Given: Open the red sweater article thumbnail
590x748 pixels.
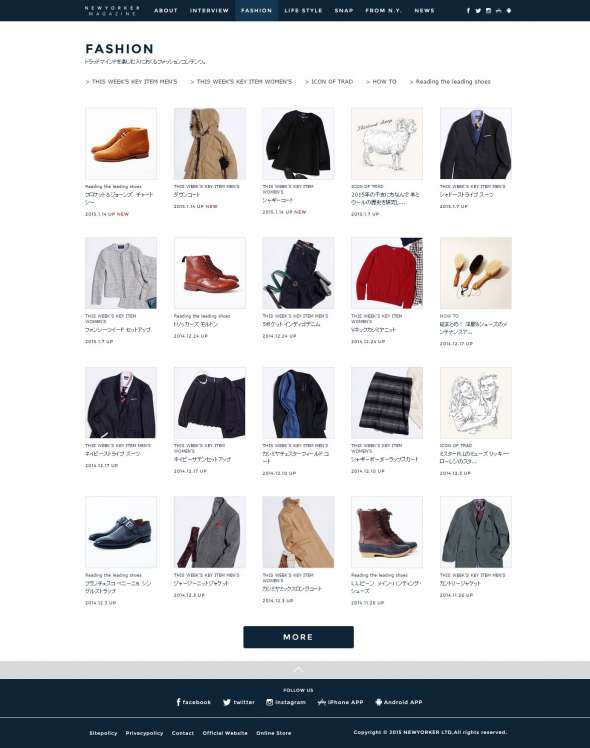Looking at the screenshot, I should (x=387, y=273).
